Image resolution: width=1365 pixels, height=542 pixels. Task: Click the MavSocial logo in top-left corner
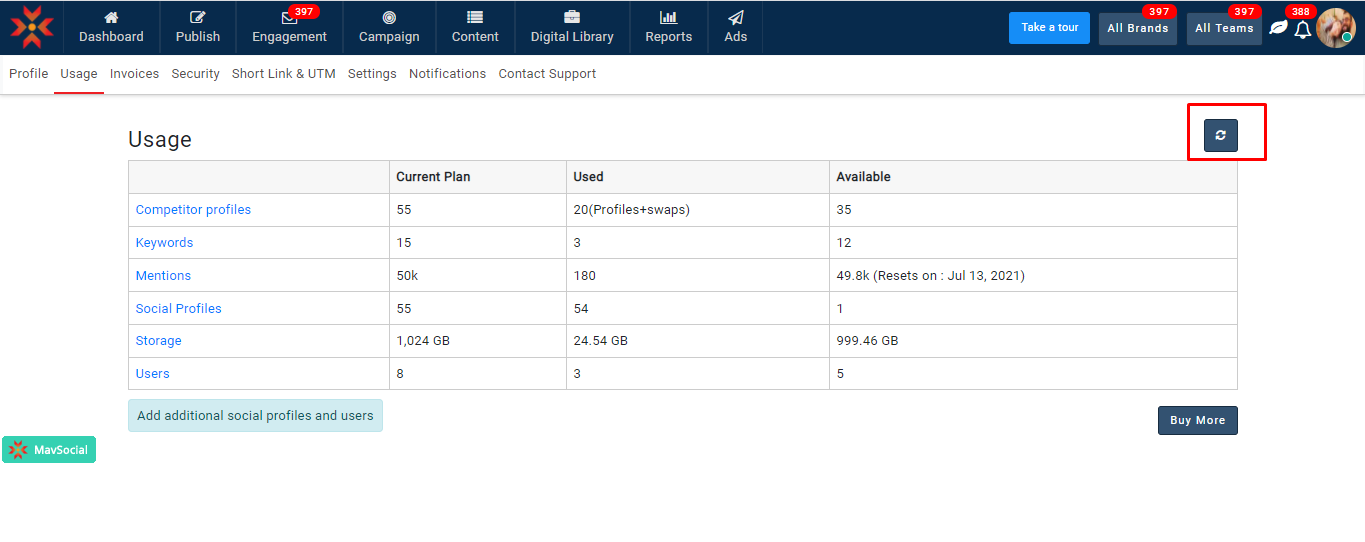tap(31, 27)
